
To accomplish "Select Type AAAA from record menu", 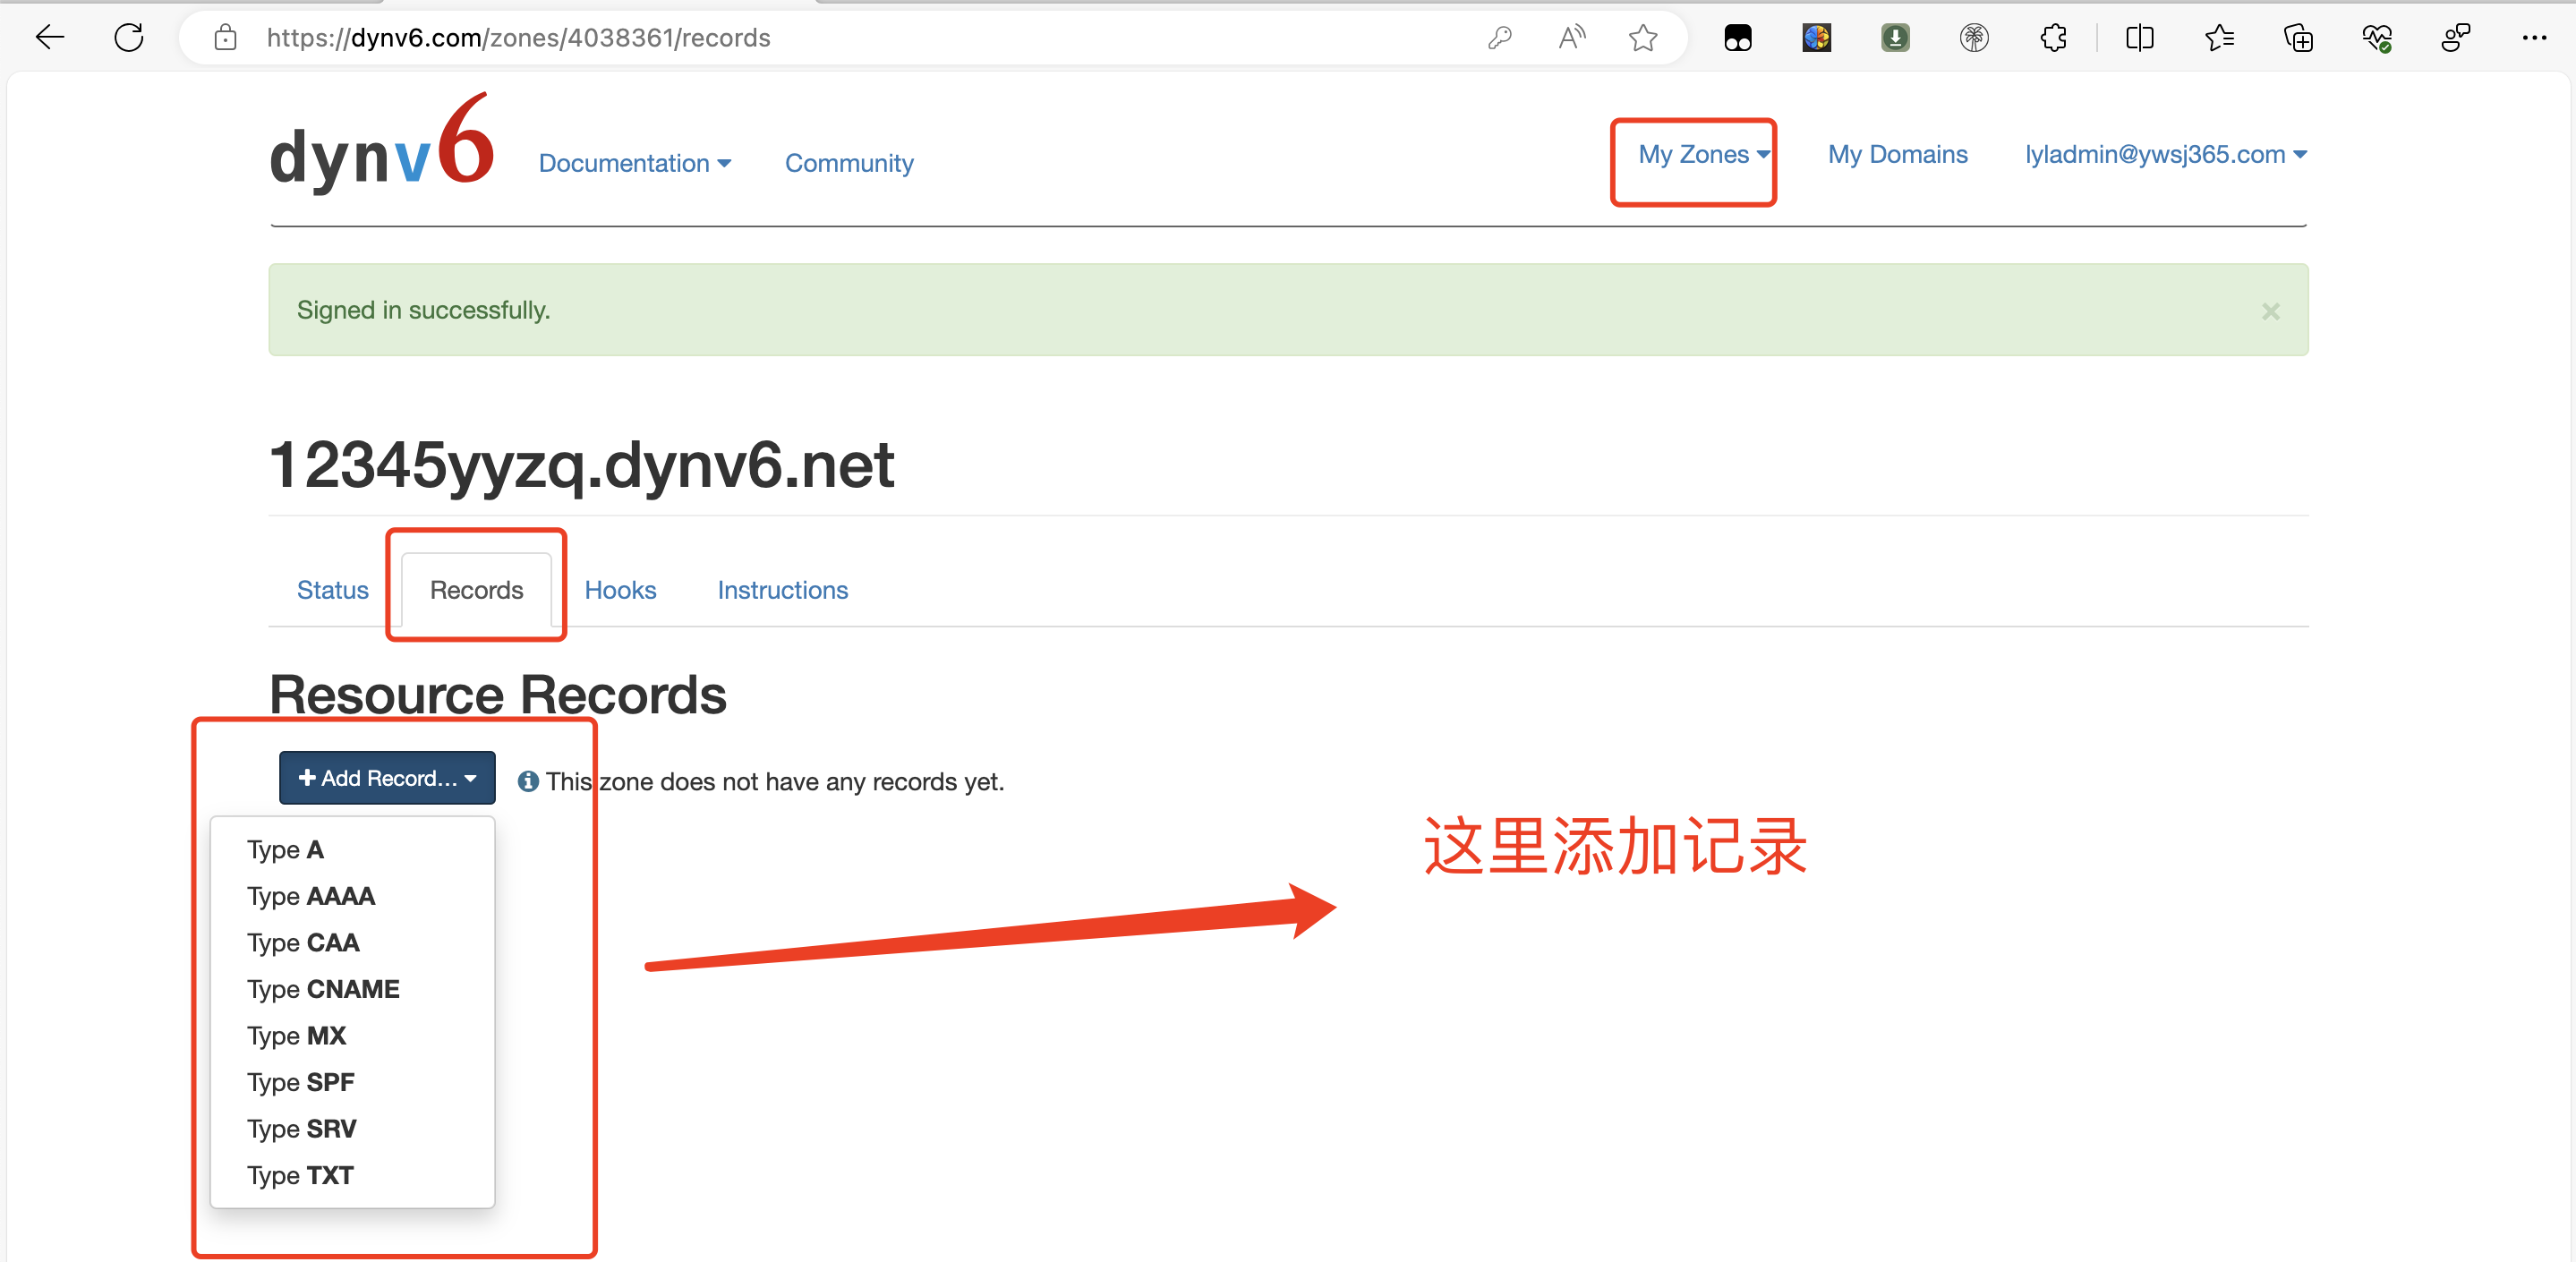I will coord(311,896).
